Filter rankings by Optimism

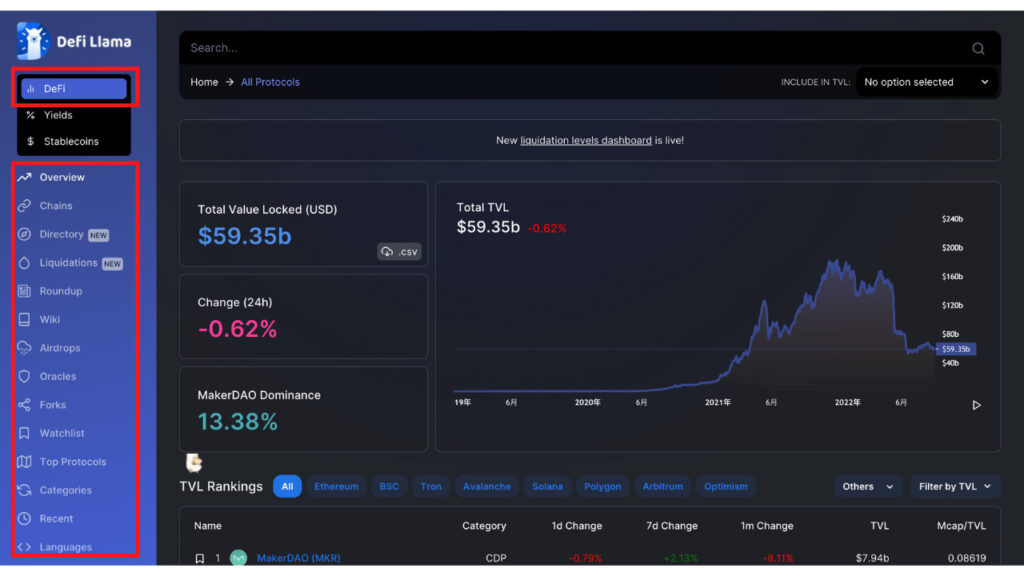click(726, 487)
